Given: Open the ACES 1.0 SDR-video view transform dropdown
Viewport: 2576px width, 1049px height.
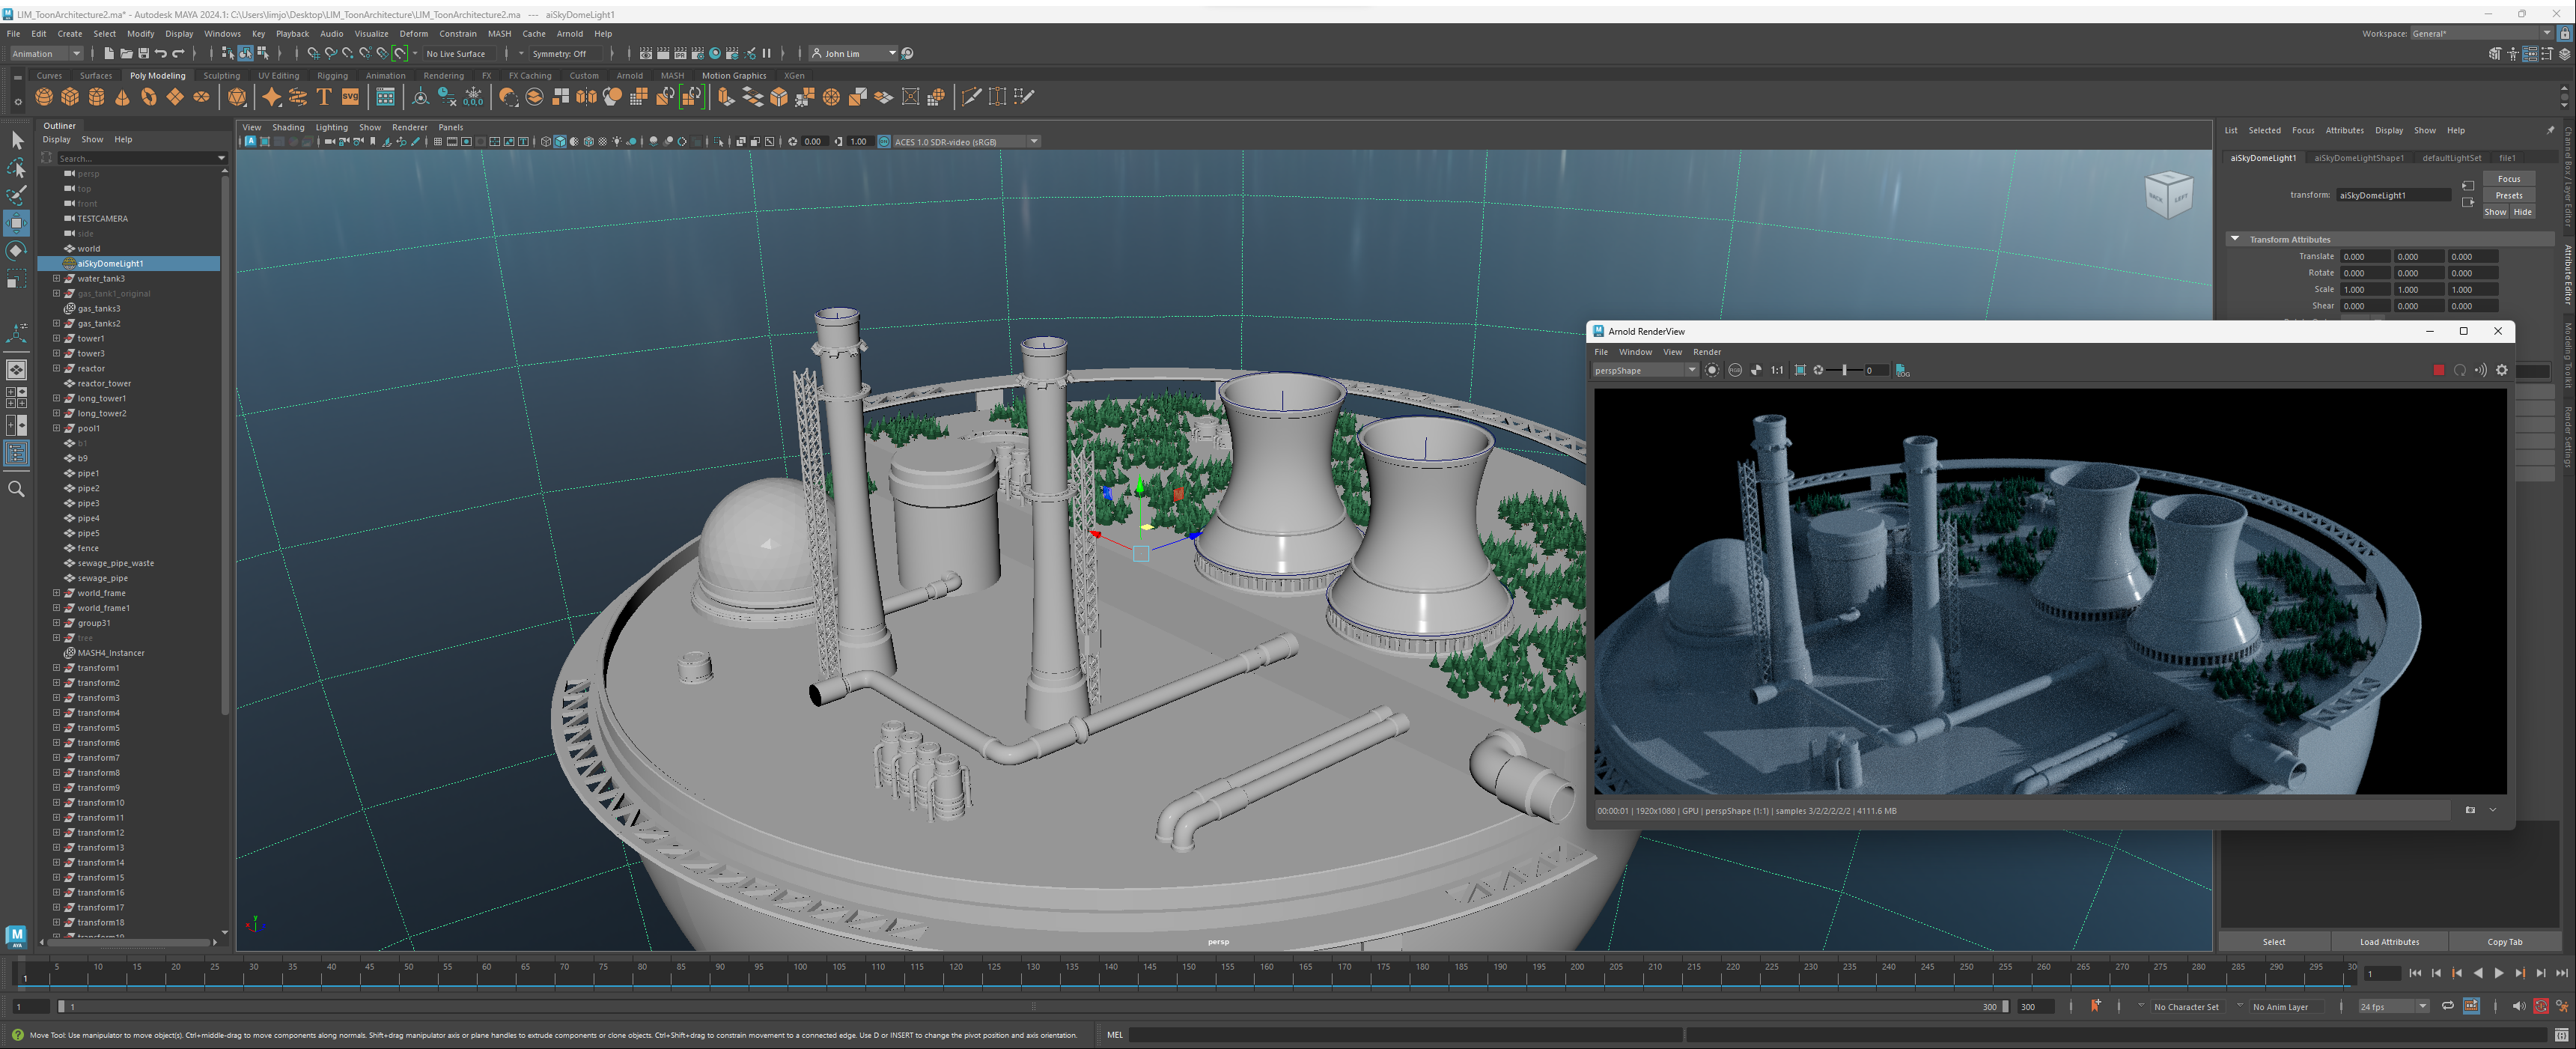Looking at the screenshot, I should (966, 142).
